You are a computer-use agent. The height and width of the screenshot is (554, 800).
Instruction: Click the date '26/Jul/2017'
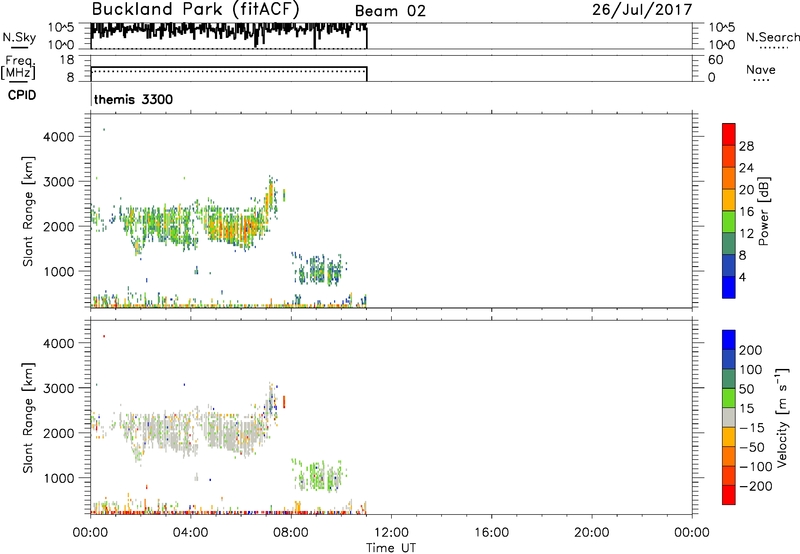tap(642, 10)
